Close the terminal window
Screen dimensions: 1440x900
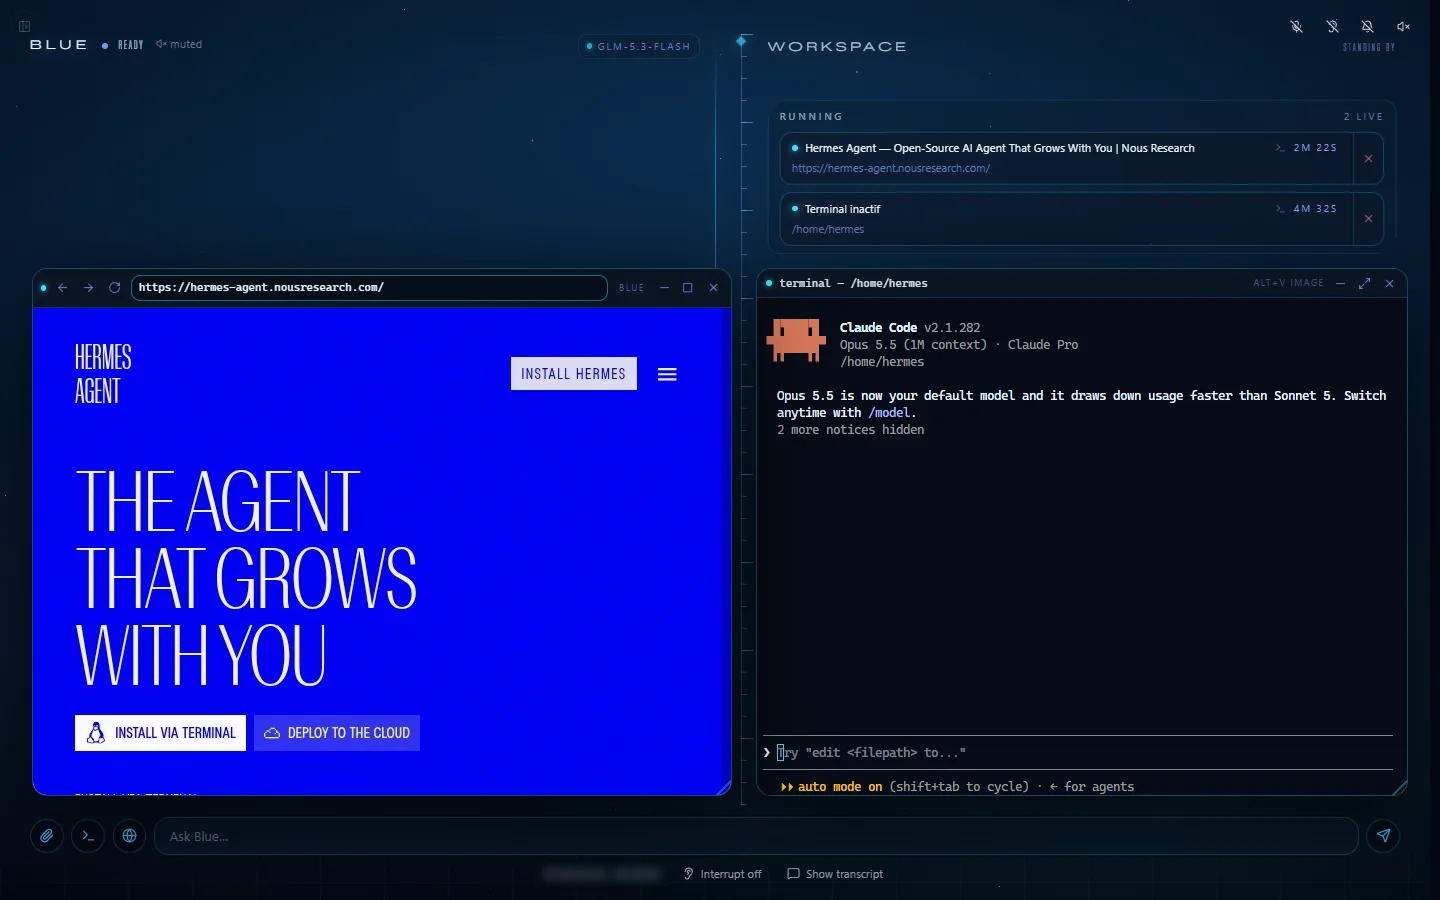(1389, 283)
